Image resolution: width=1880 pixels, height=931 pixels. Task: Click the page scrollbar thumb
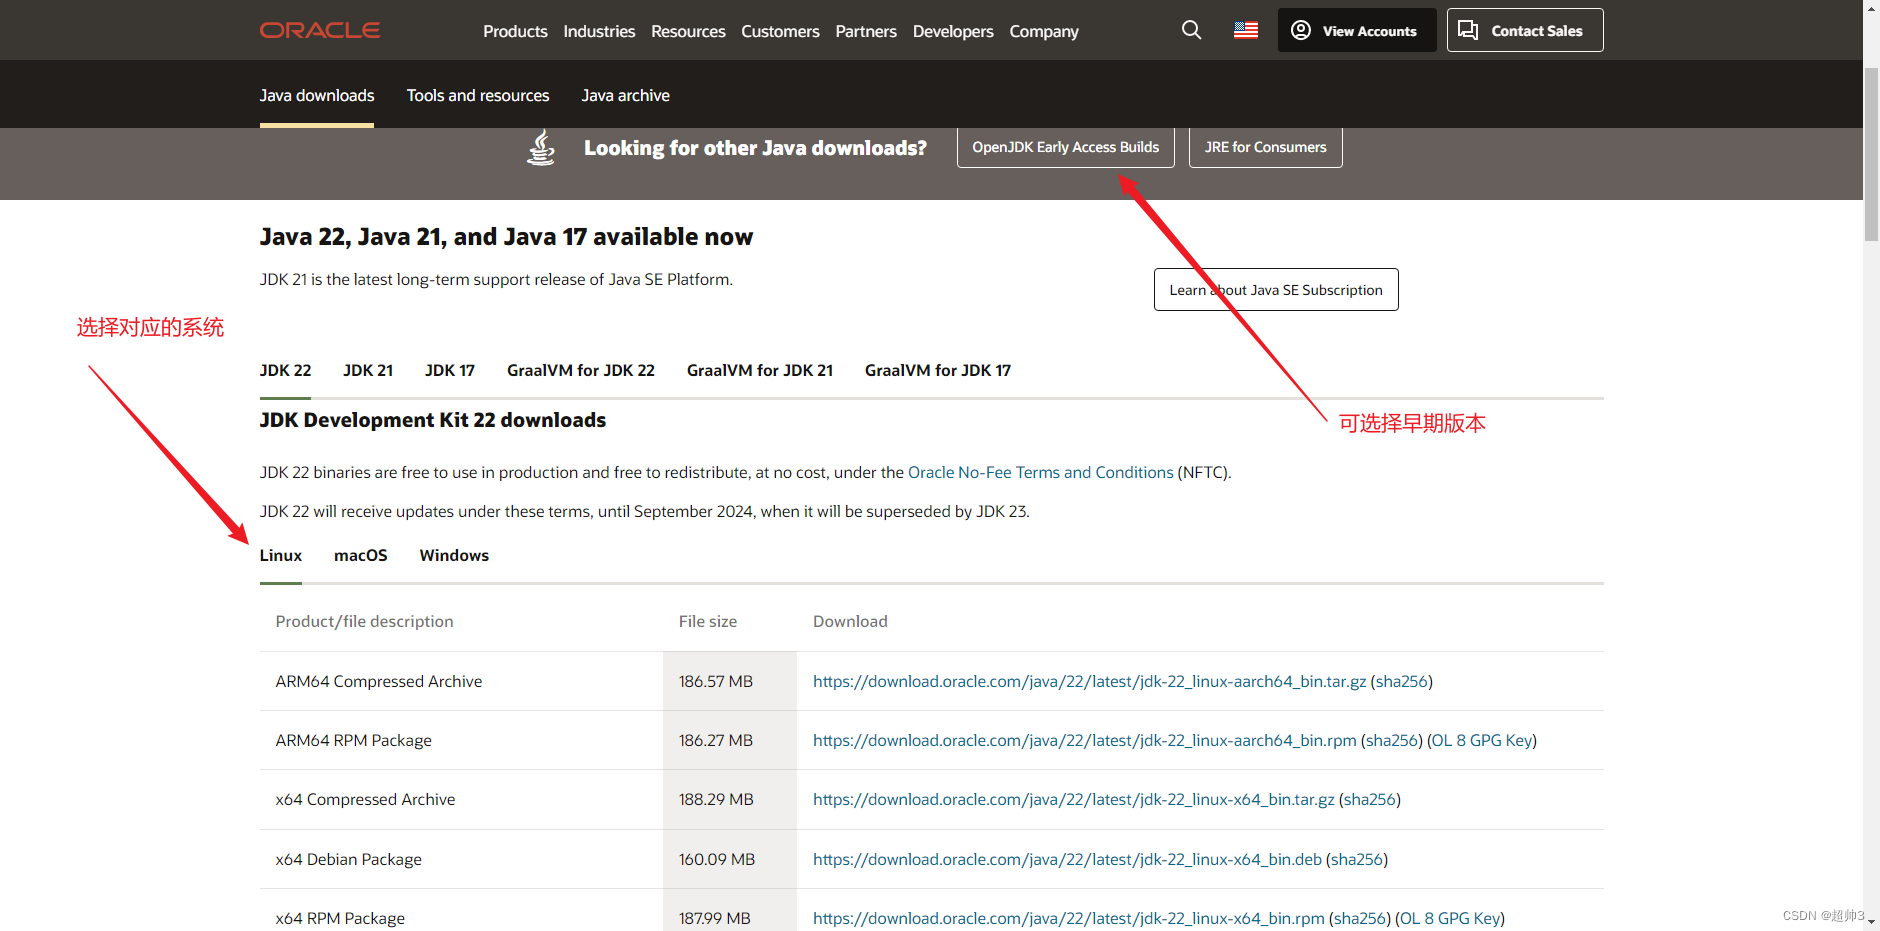[x=1871, y=153]
